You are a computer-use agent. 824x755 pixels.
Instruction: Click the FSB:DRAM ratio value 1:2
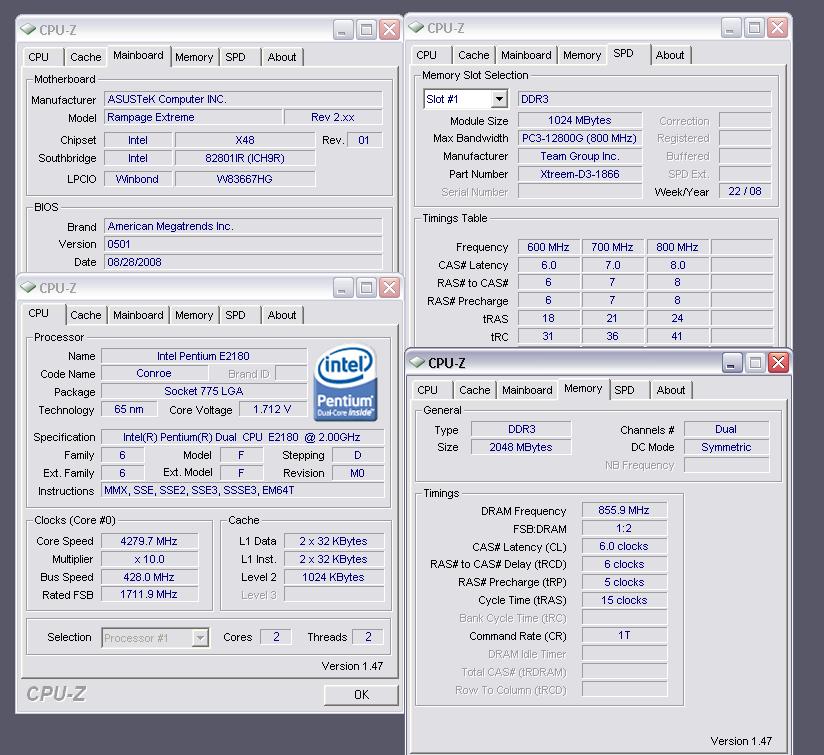[624, 529]
